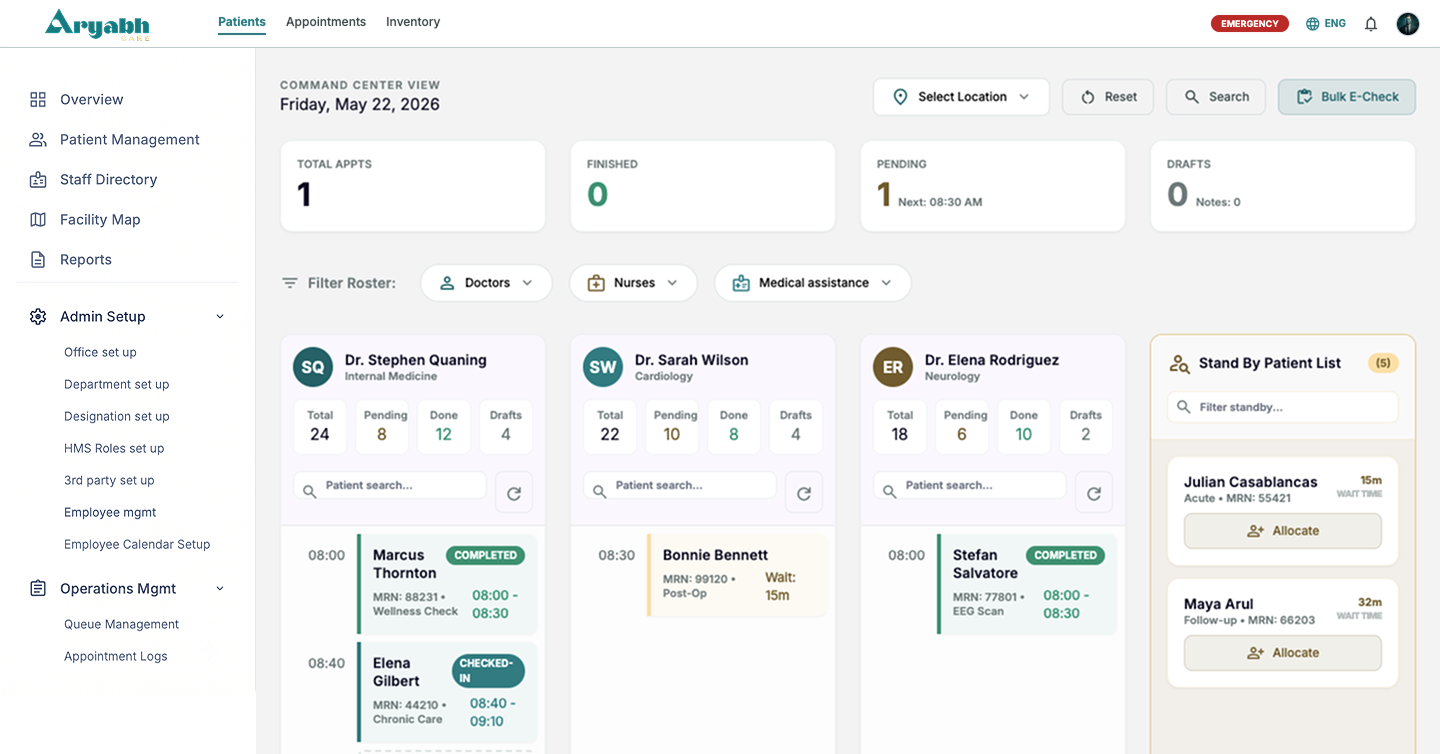The image size is (1440, 754).
Task: Open the user profile avatar
Action: click(1408, 24)
